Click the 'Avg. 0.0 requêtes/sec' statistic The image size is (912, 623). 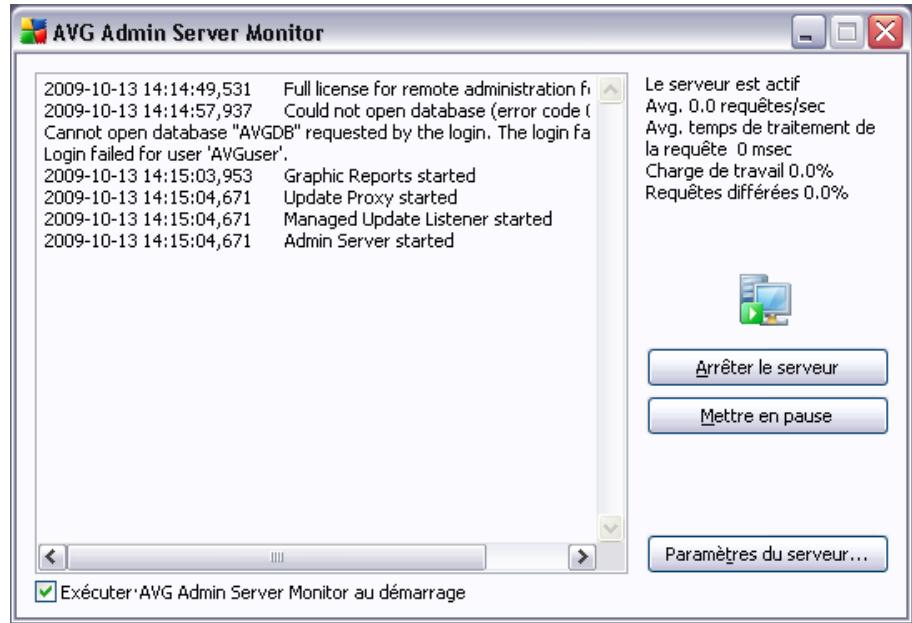[735, 106]
